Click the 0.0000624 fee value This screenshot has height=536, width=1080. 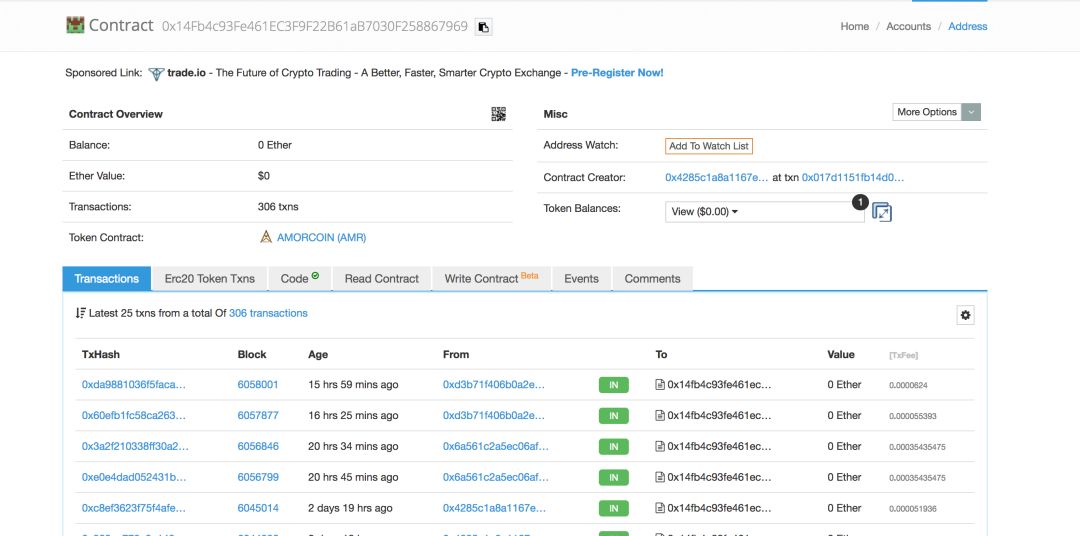tap(908, 385)
